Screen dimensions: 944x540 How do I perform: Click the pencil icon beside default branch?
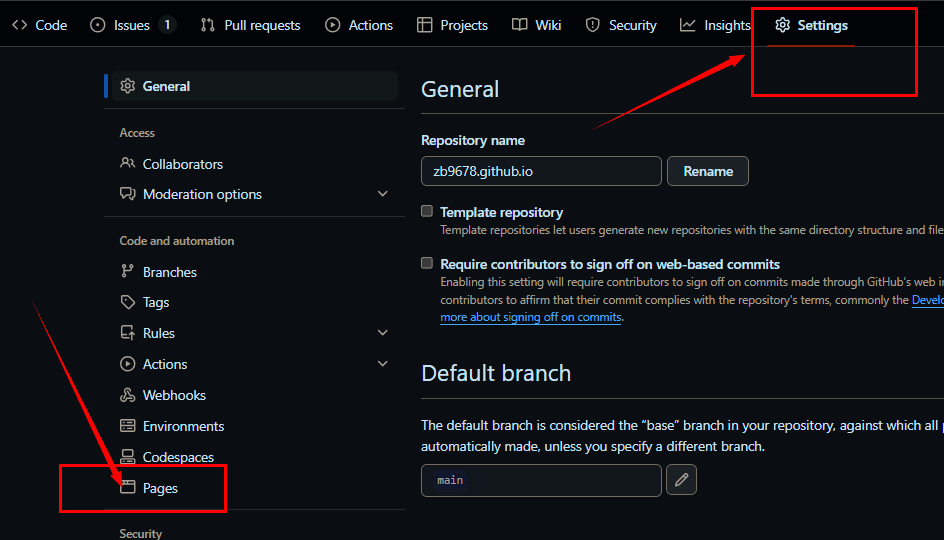pos(681,480)
